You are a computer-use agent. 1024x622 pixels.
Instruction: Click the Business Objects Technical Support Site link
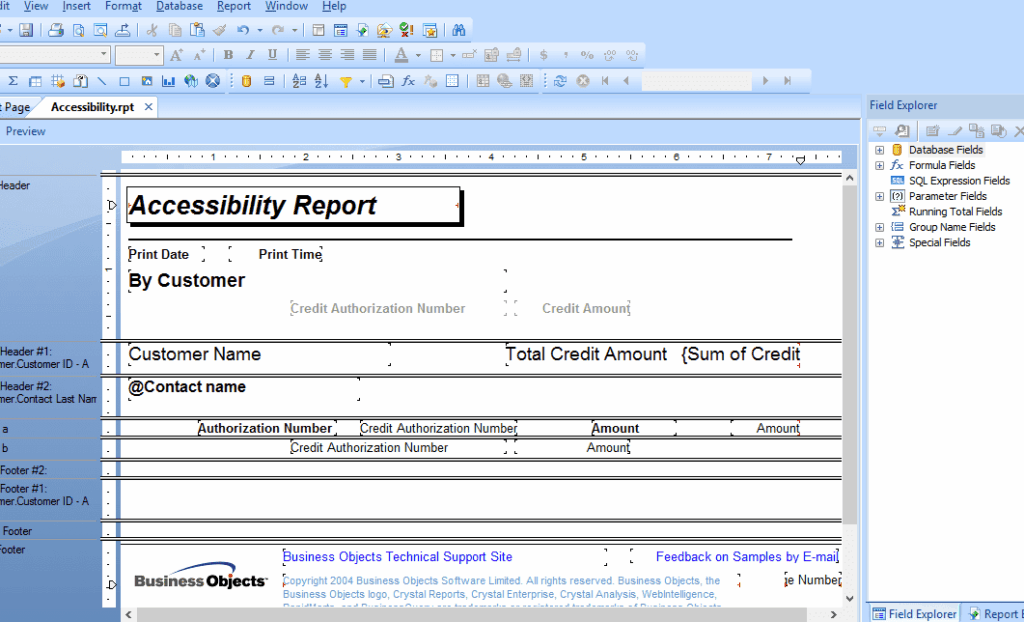click(397, 557)
